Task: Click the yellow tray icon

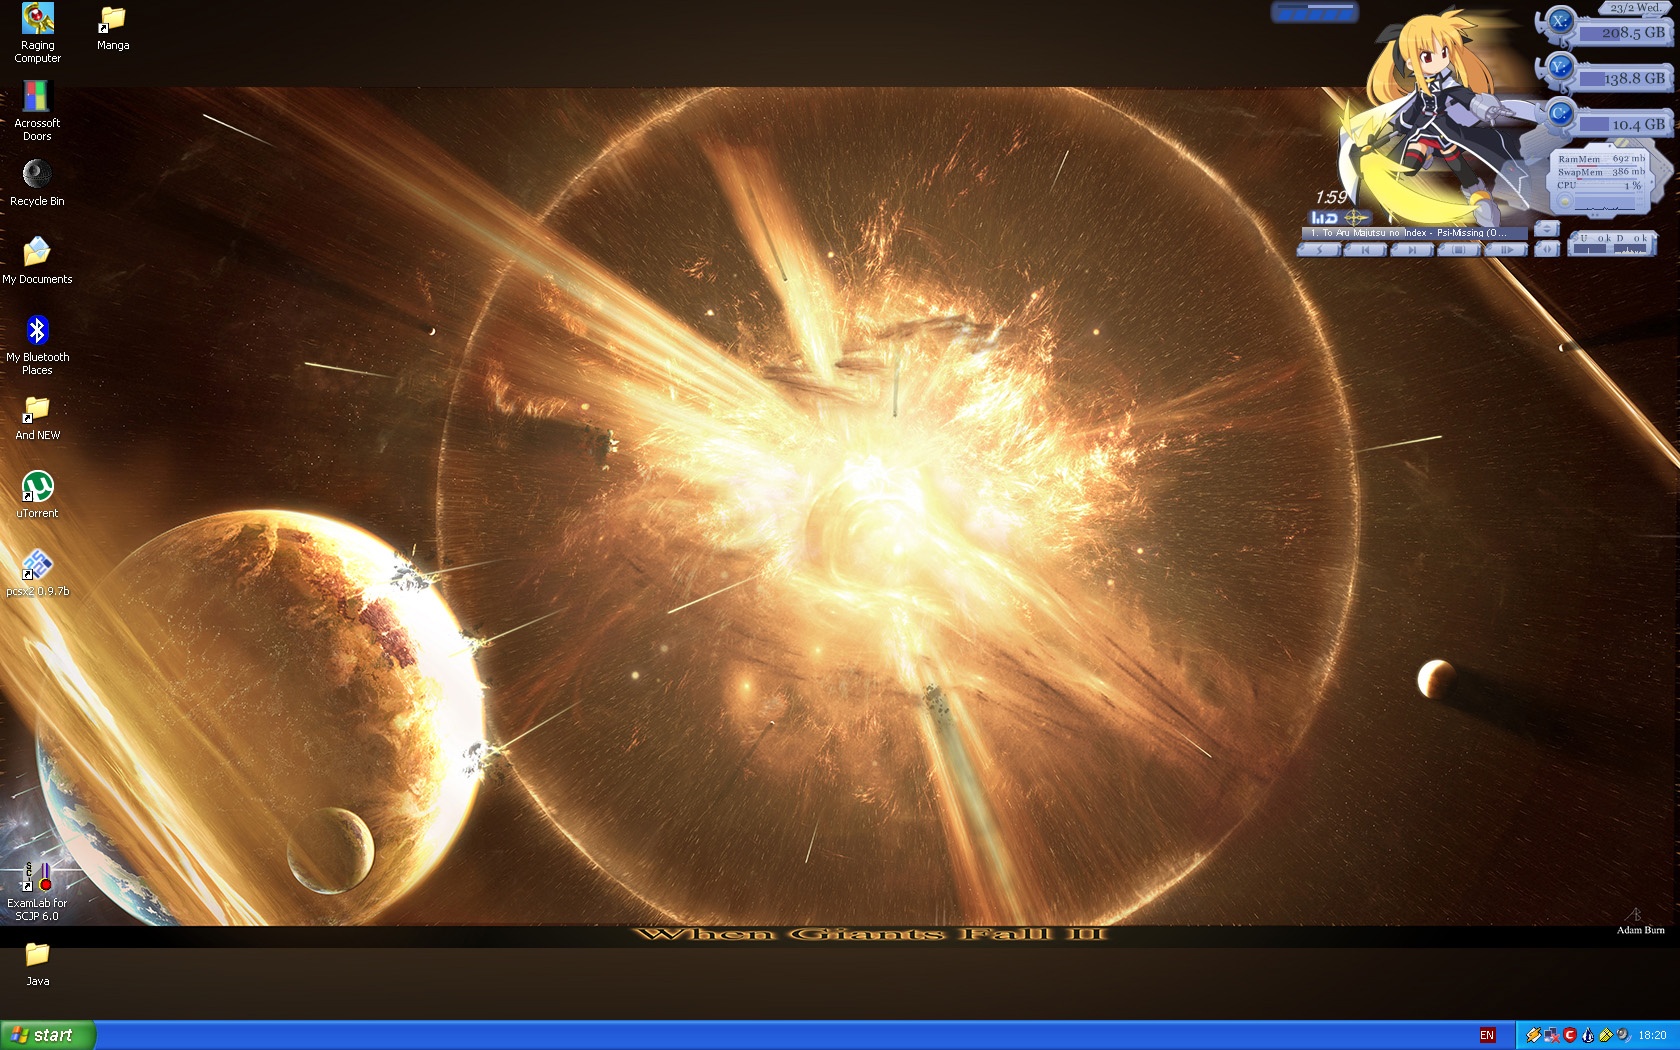Action: tap(1606, 1035)
